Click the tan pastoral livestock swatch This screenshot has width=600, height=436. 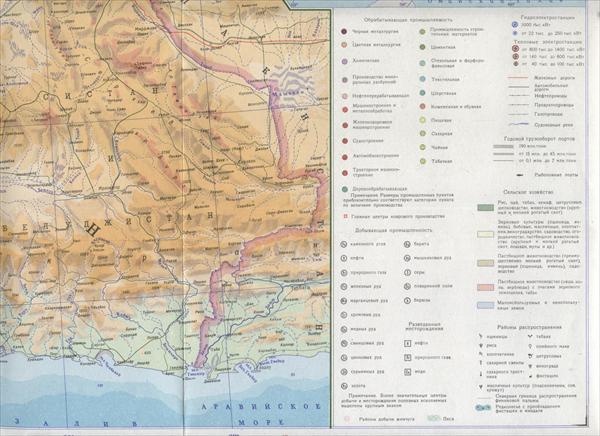485,263
